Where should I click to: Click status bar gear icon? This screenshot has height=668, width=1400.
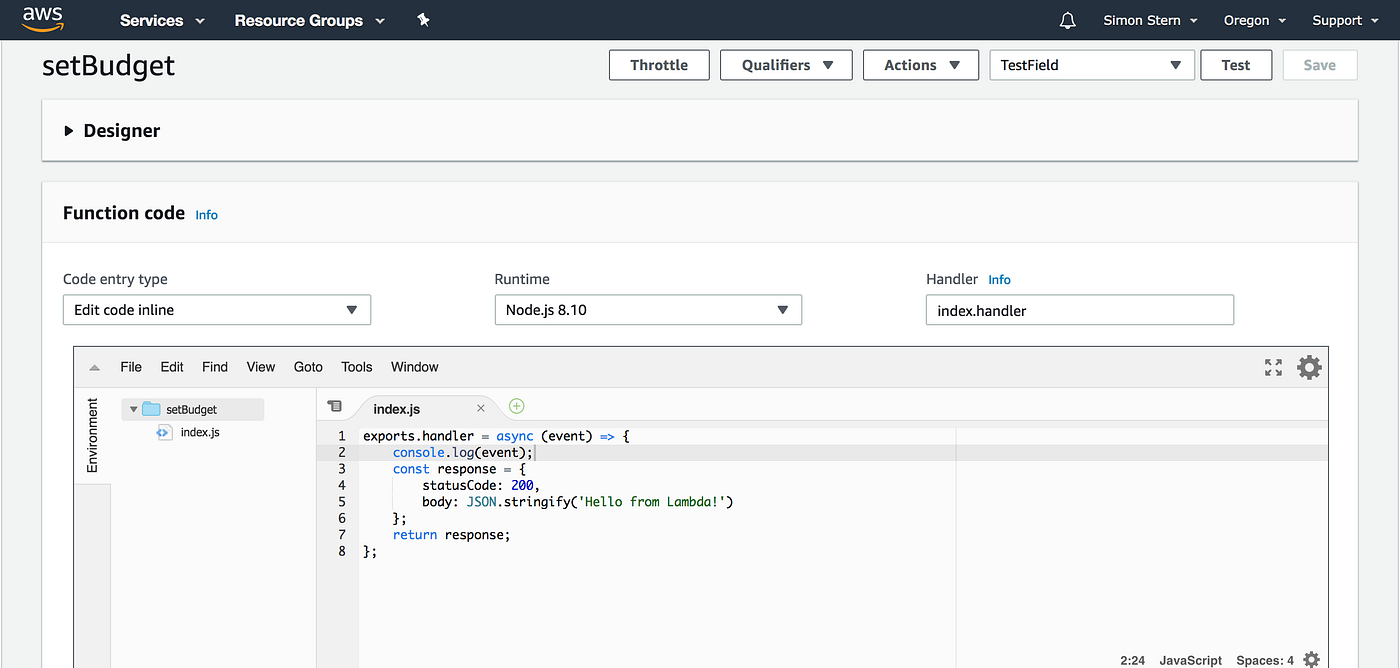(x=1311, y=659)
